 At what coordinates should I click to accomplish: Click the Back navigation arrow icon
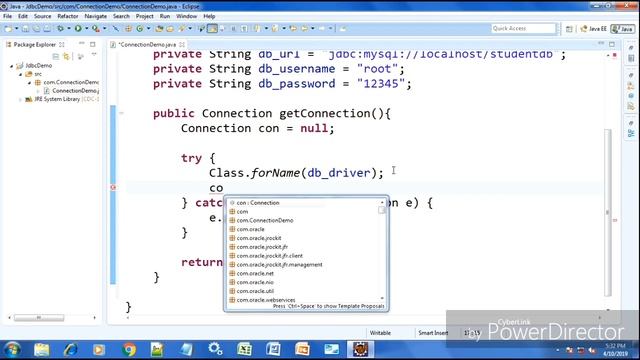304,29
